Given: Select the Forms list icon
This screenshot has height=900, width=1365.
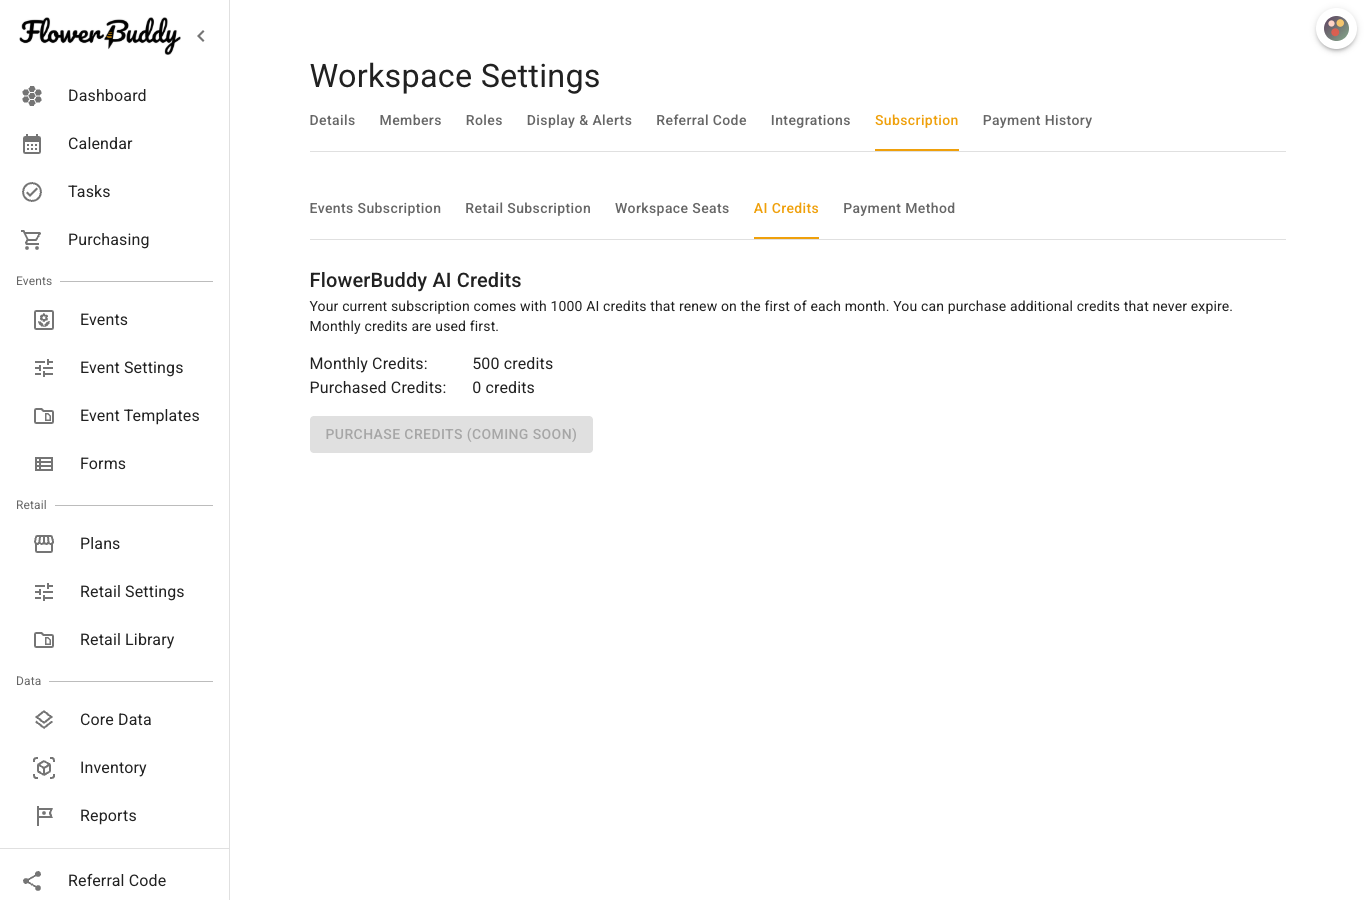Looking at the screenshot, I should pos(44,464).
